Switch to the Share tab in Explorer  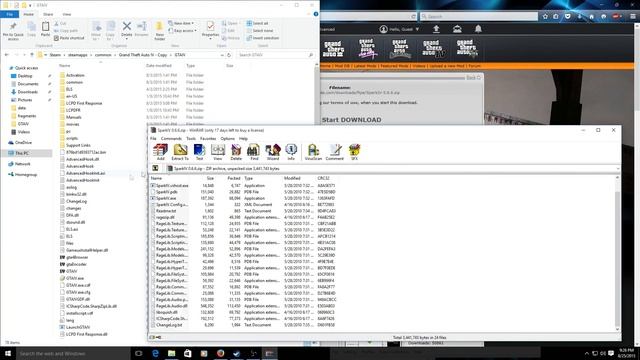48,14
